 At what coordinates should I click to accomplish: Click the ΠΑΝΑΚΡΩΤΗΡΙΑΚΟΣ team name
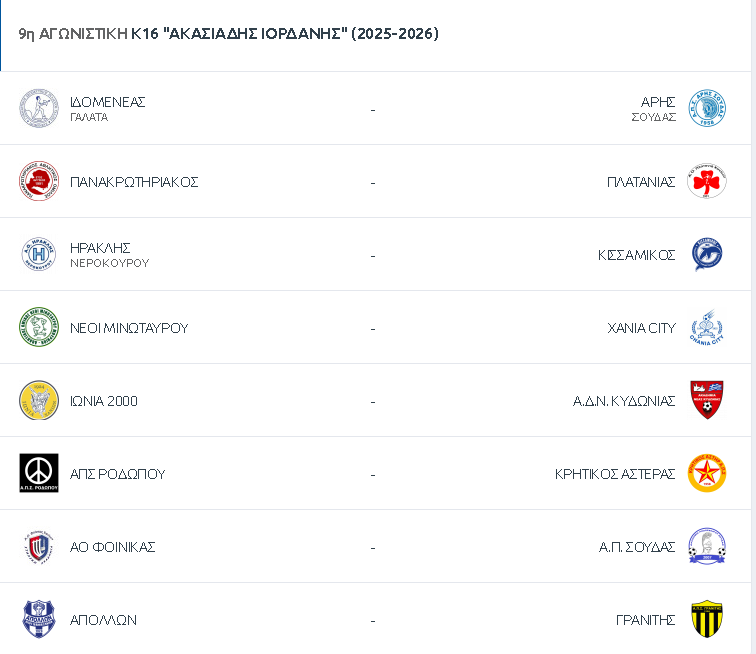pos(134,182)
